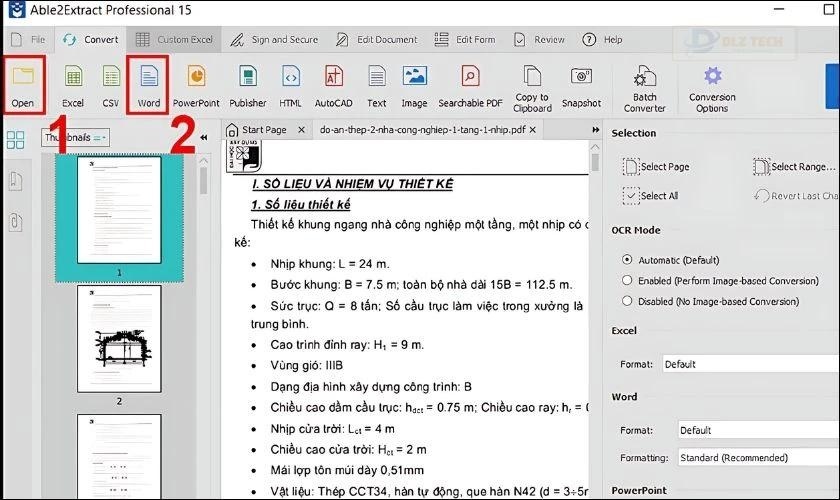Choose the Image conversion icon

tap(415, 77)
